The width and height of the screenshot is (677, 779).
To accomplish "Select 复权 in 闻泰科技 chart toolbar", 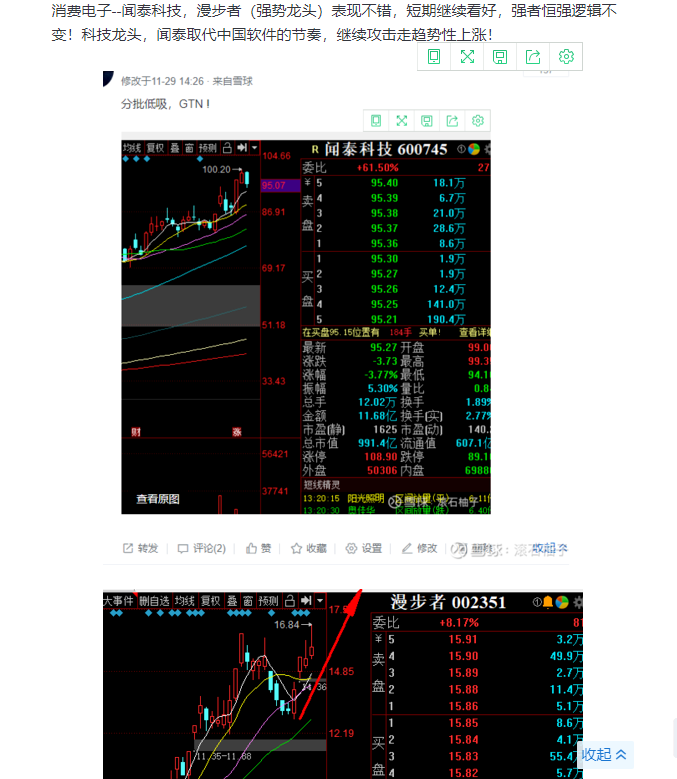I will [x=155, y=148].
